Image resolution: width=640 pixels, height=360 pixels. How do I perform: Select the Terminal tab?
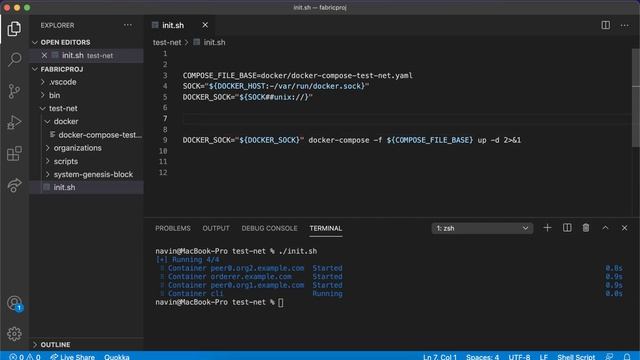(x=326, y=228)
